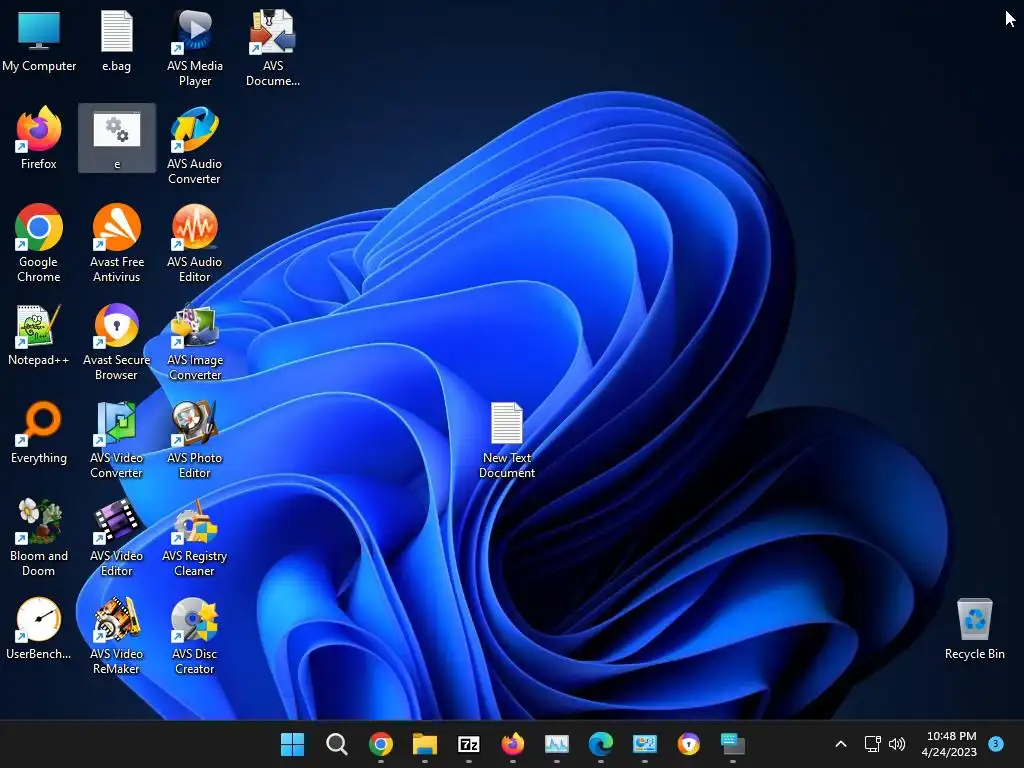The width and height of the screenshot is (1024, 768).
Task: Select the Avast Secure Browser shortcut
Action: (117, 342)
